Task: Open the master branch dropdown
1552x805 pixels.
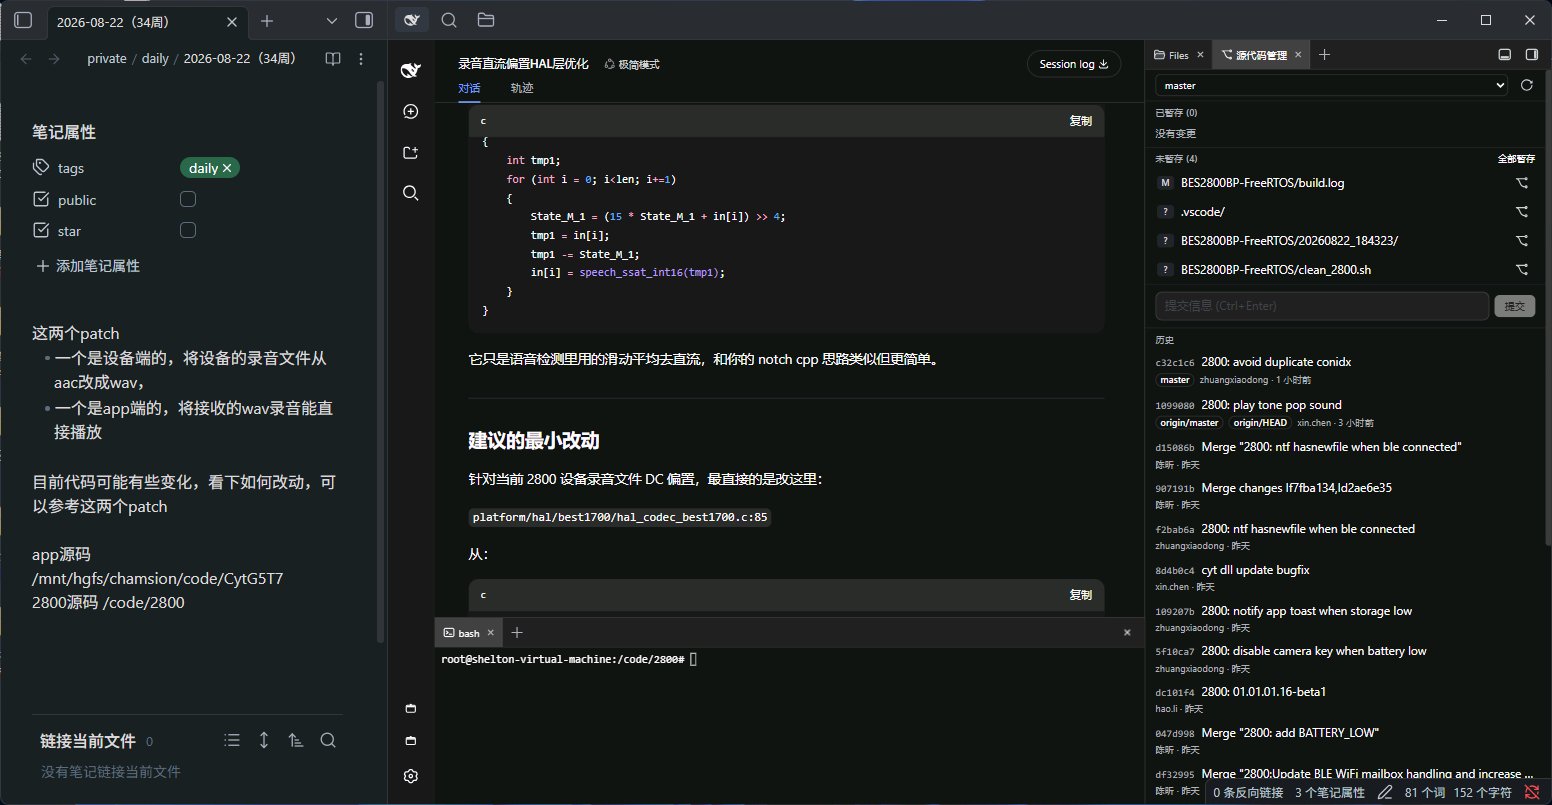Action: point(1331,86)
